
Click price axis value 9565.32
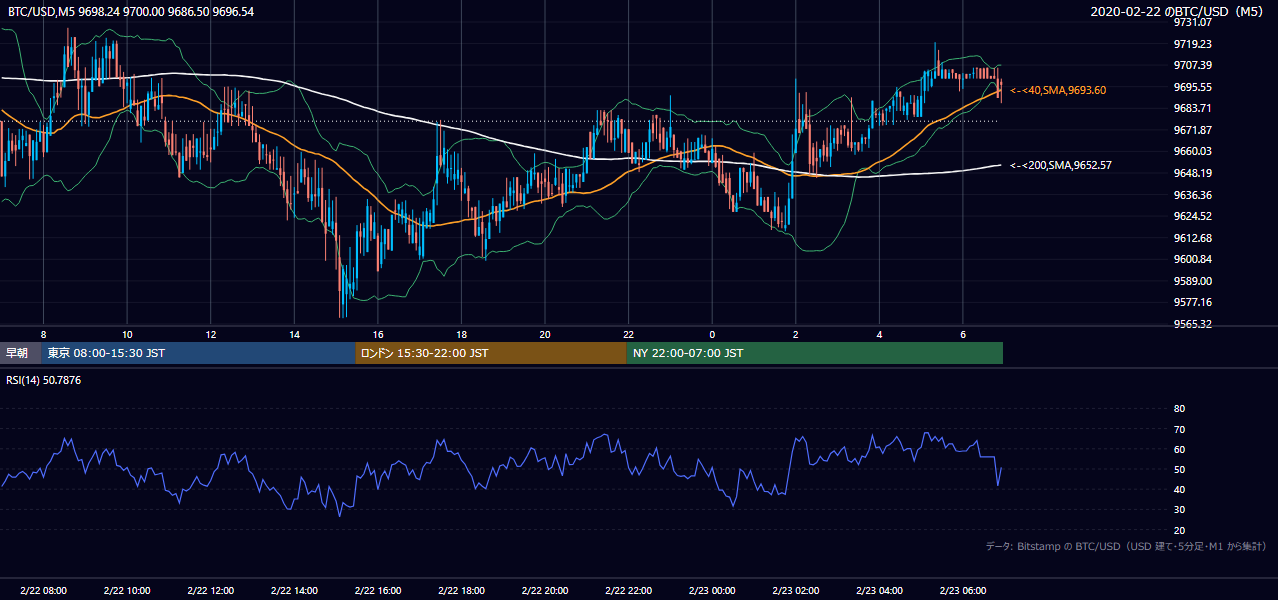click(1193, 324)
